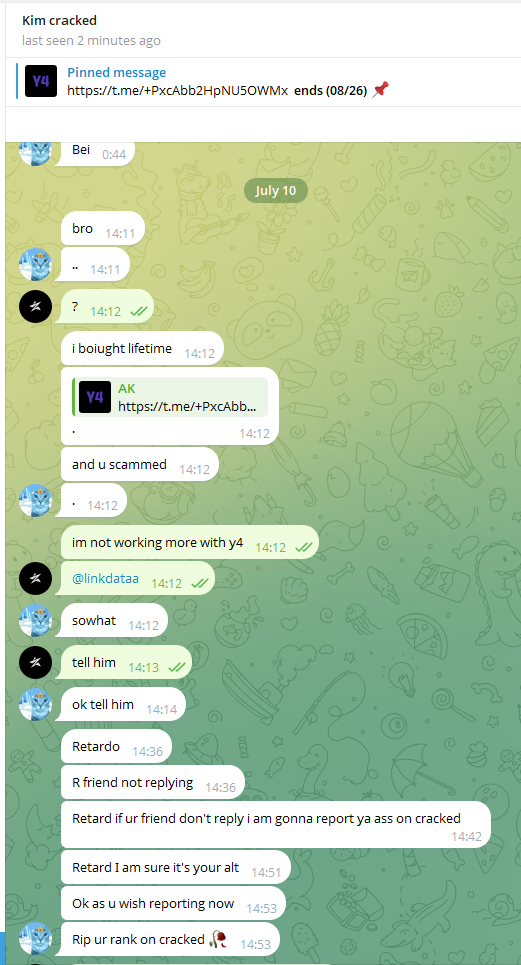Click the wilted rose emoji

coord(218,939)
